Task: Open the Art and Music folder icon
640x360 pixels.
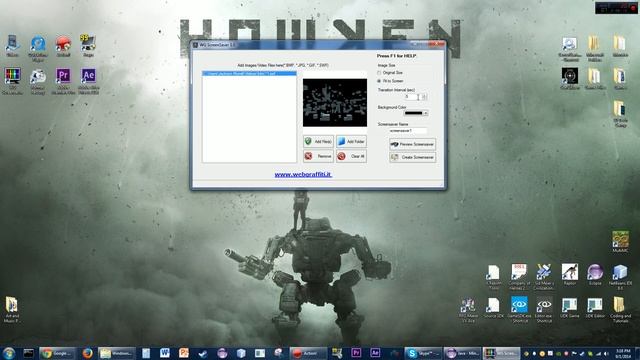Action: (12, 310)
